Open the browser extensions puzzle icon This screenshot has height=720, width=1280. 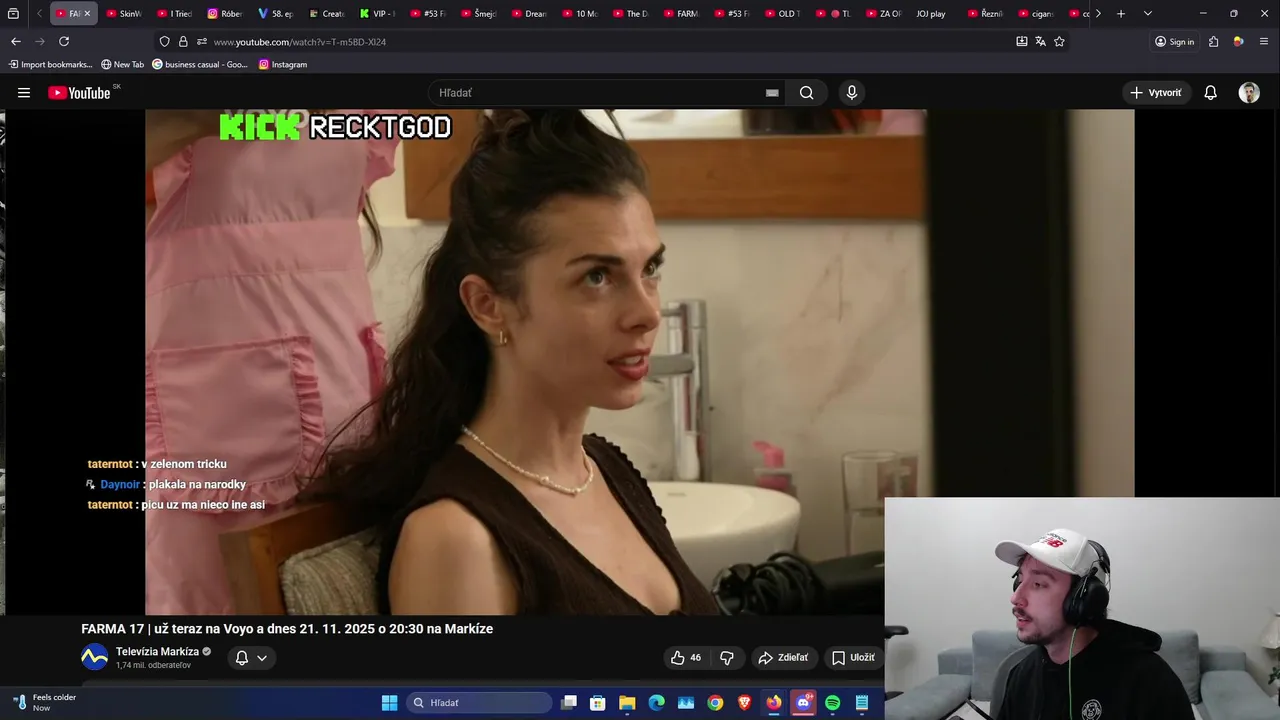pos(1213,41)
